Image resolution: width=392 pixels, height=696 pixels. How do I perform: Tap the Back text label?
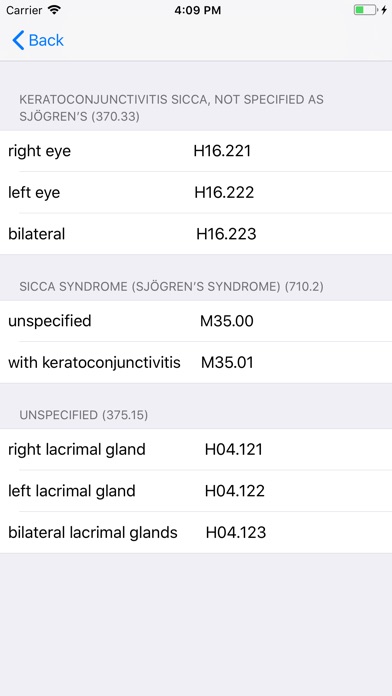46,40
